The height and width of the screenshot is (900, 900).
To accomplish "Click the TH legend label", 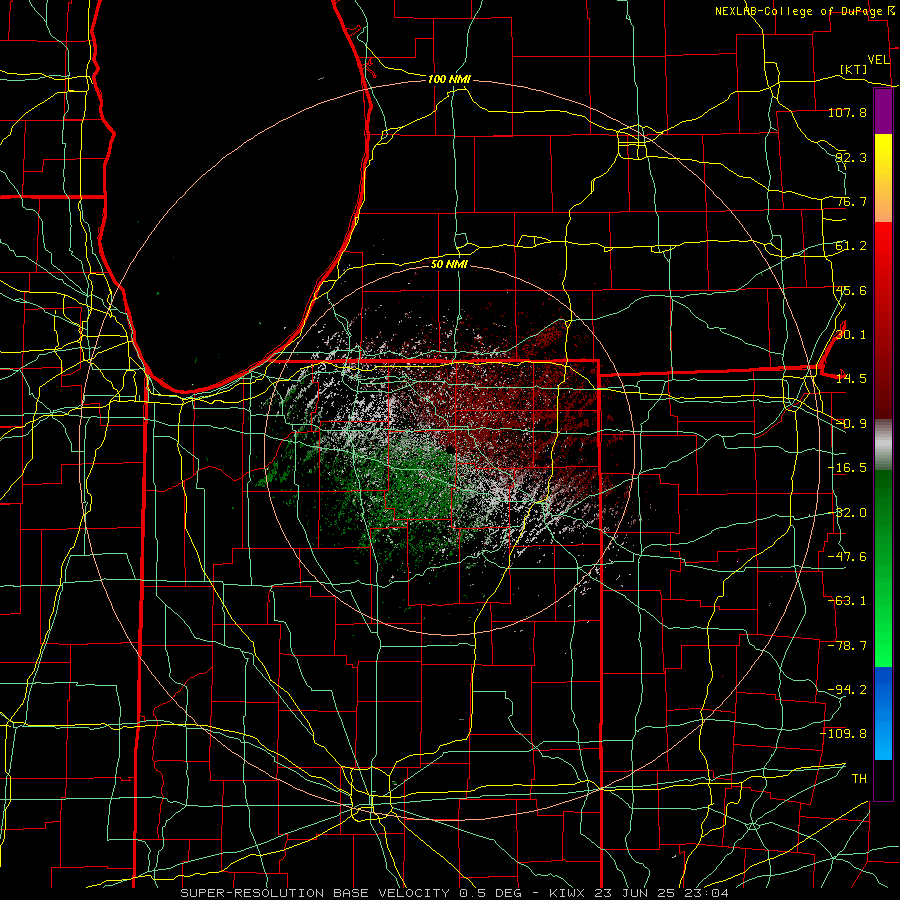I will pos(859,778).
